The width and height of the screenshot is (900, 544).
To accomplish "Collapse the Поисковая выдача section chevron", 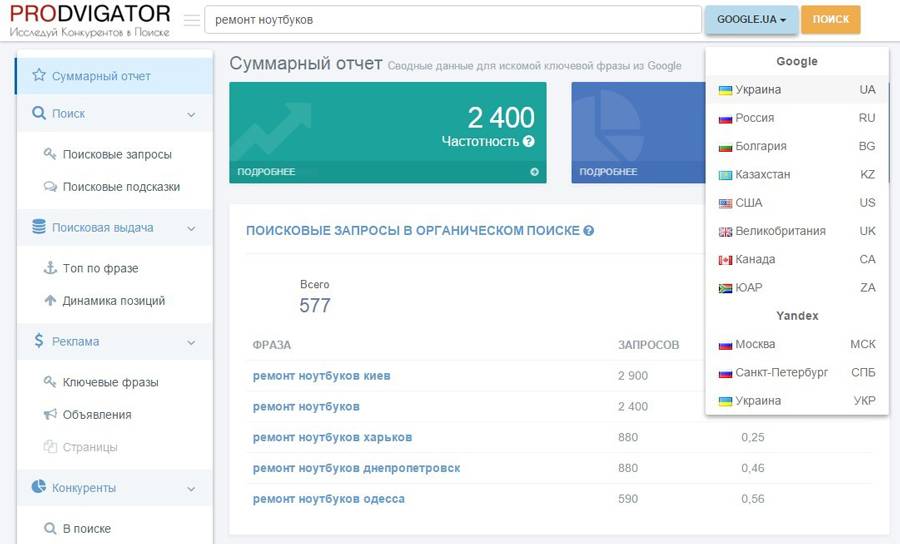I will coord(191,228).
